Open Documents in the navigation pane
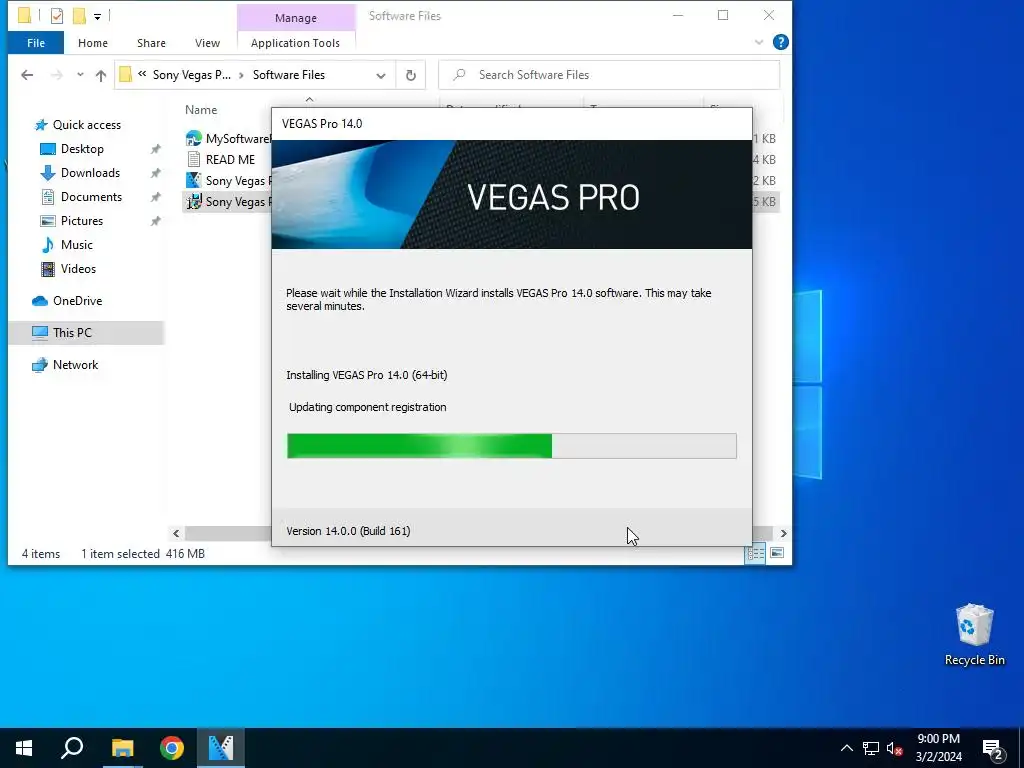 tap(91, 197)
